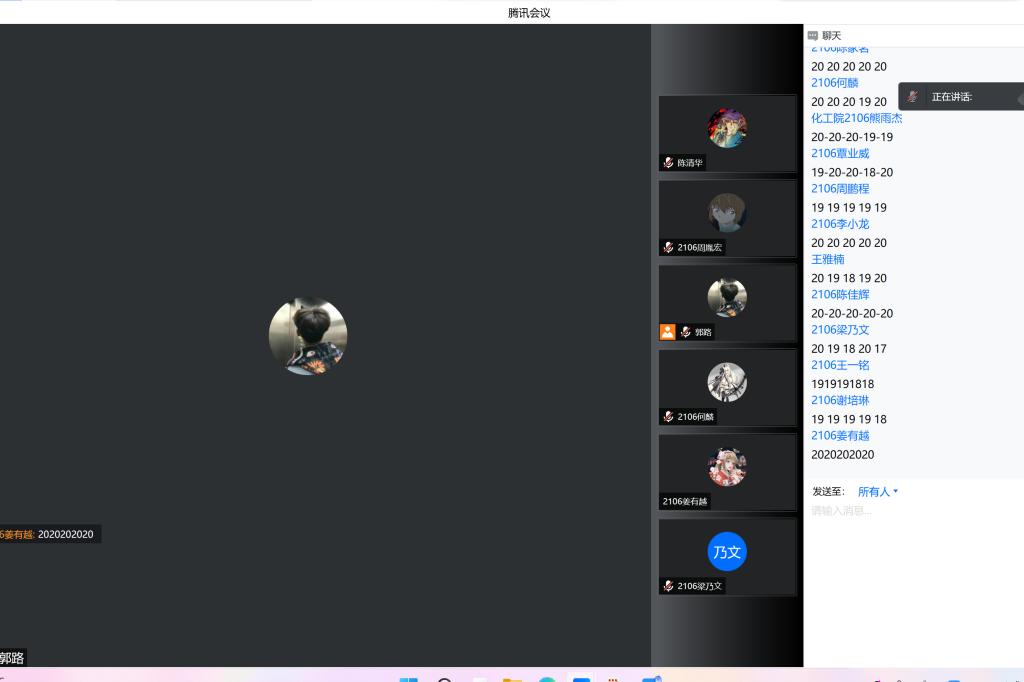The height and width of the screenshot is (682, 1024).
Task: Open the Windows Start menu
Action: coord(408,679)
